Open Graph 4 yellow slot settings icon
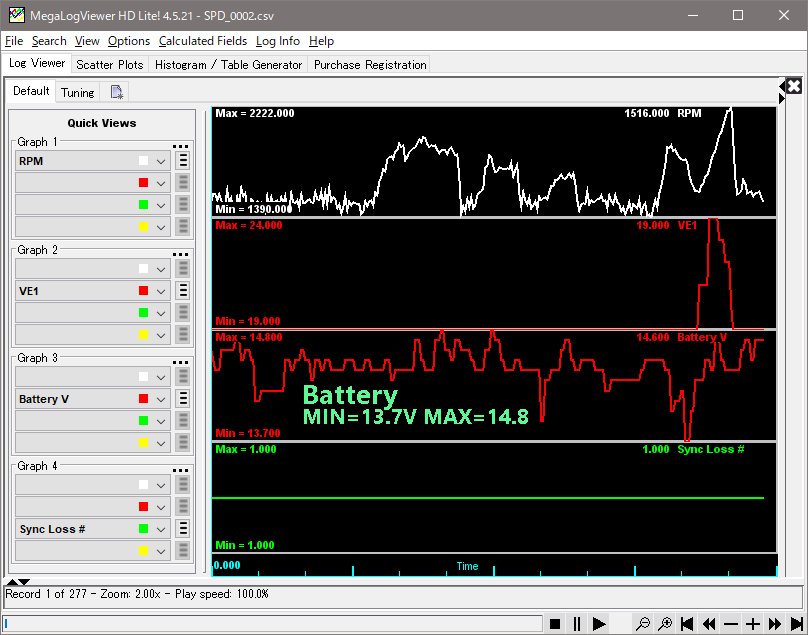Screen dimensions: 808x635 tap(183, 550)
